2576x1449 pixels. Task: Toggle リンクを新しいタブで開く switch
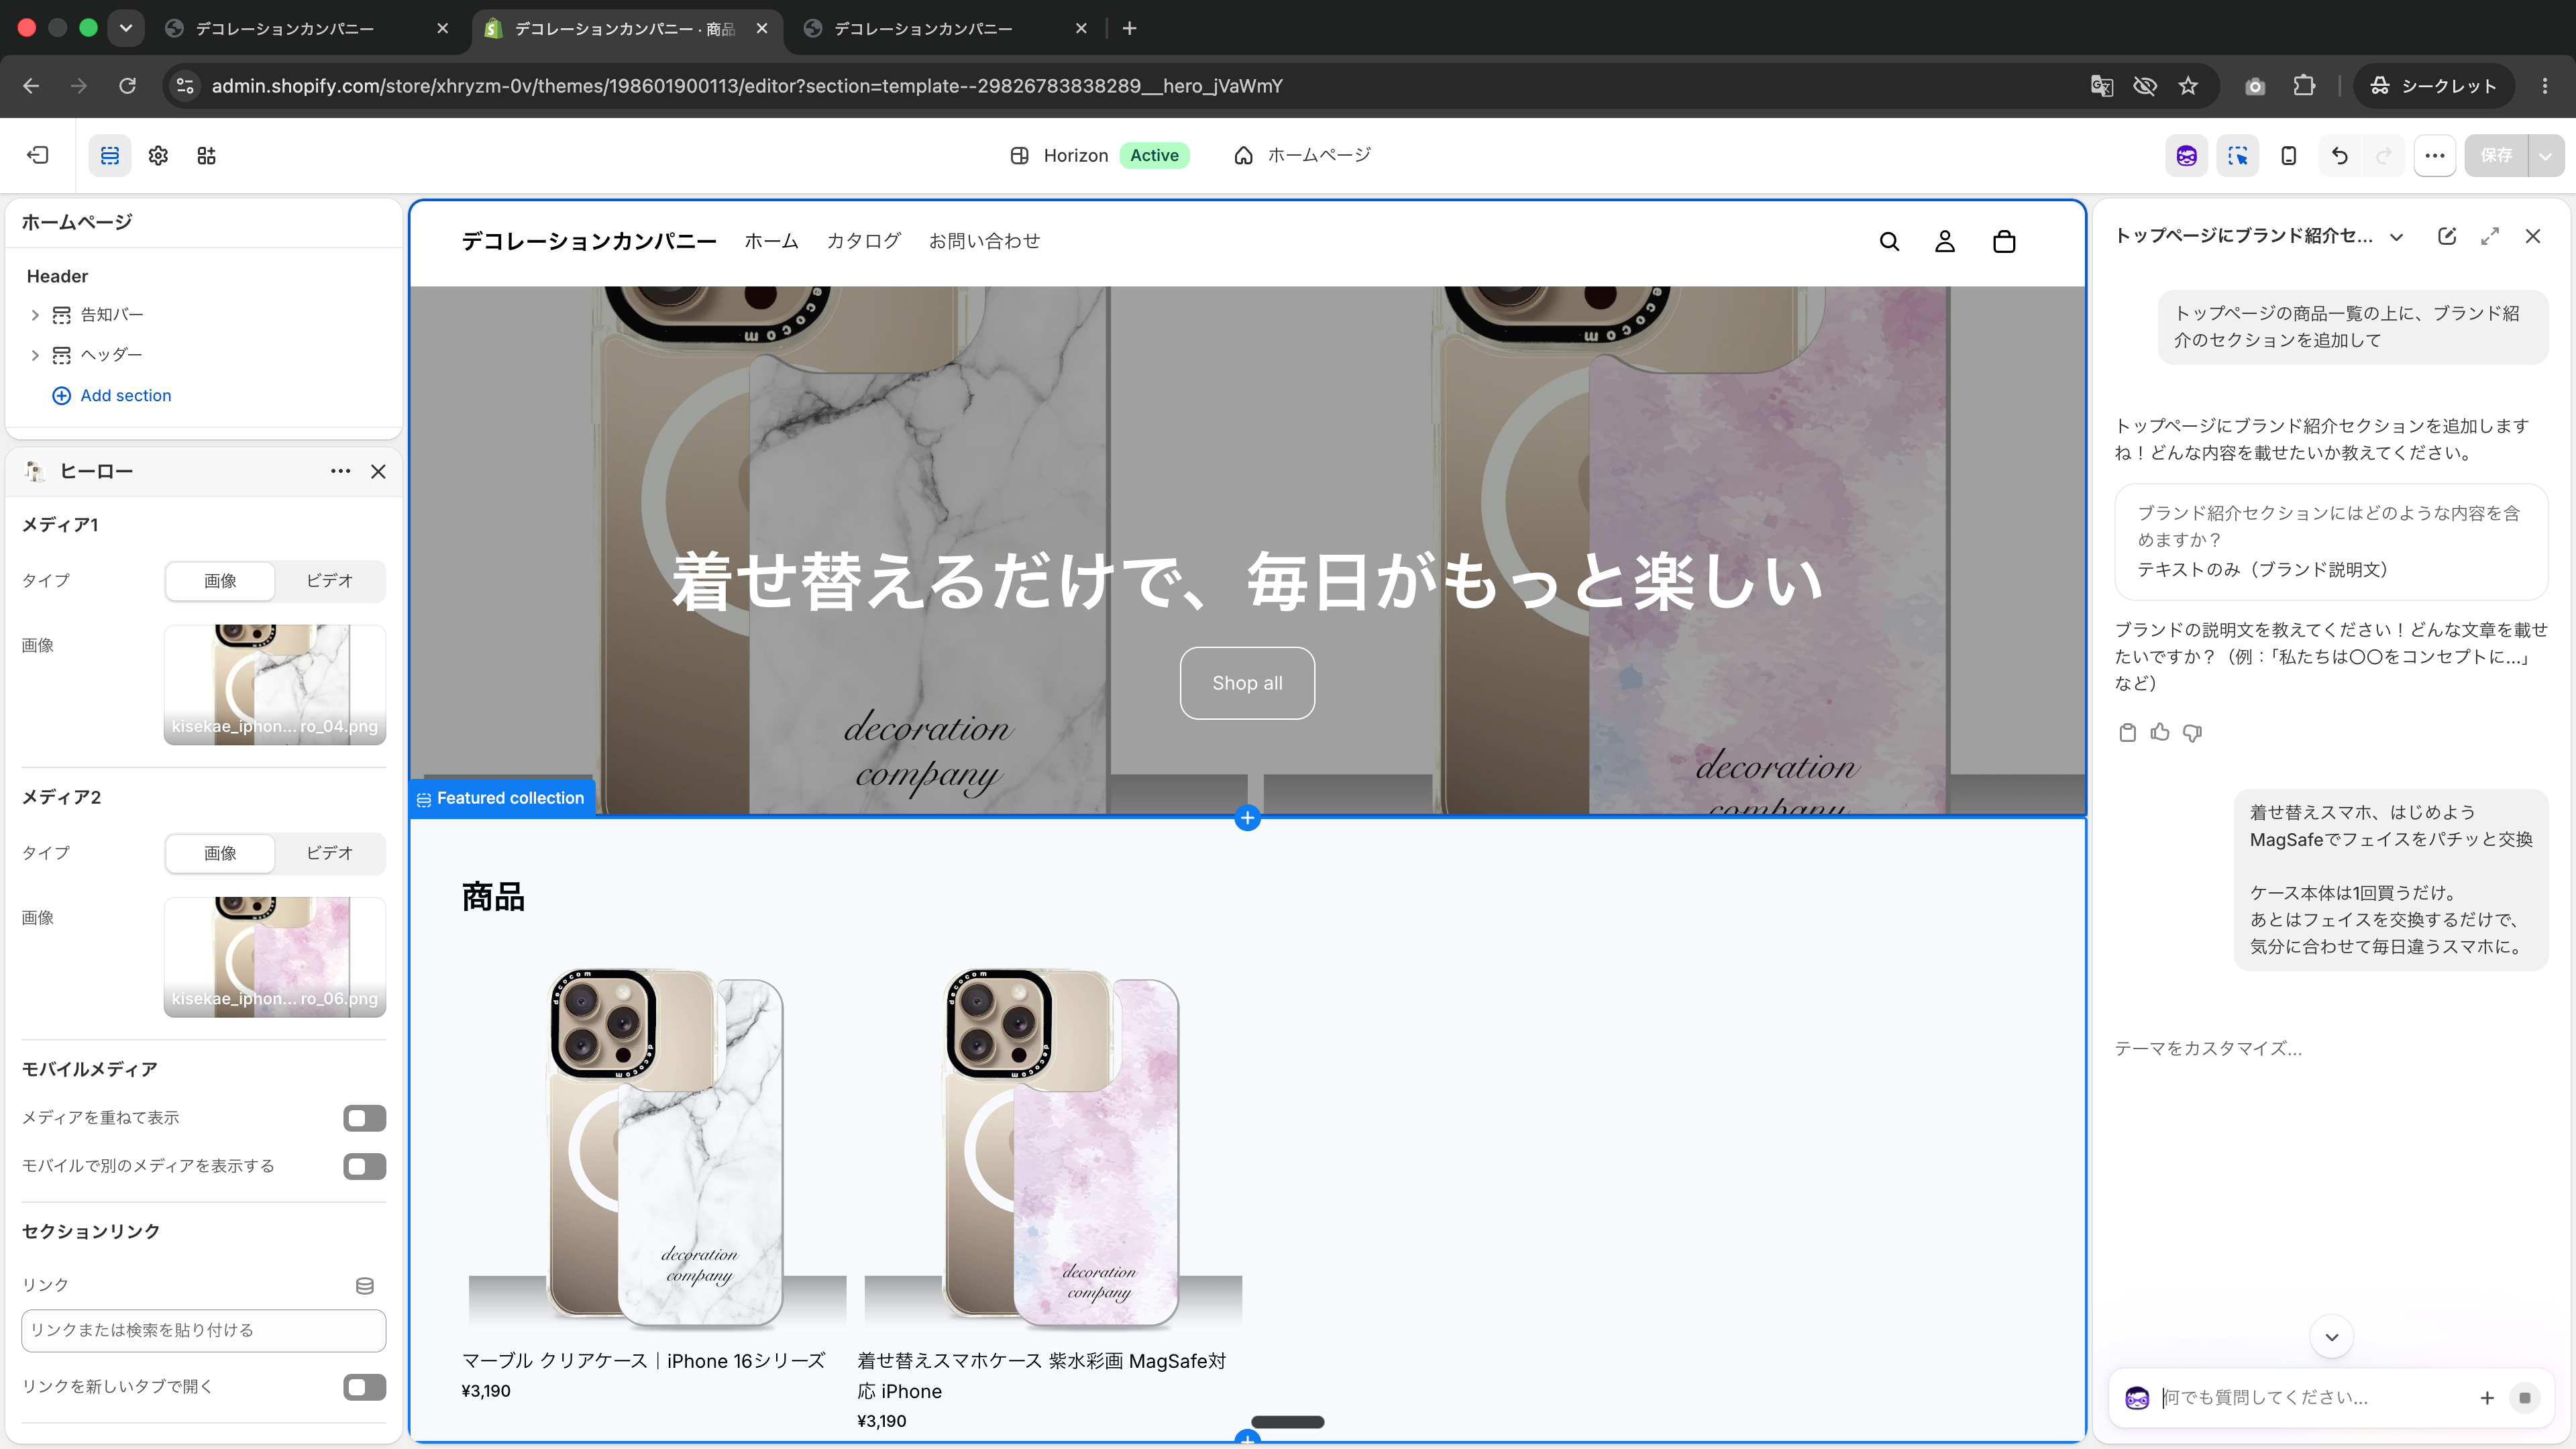364,1387
